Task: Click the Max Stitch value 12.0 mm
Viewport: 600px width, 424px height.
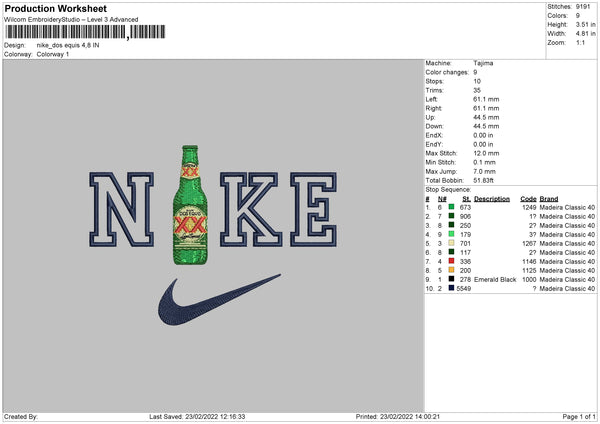Action: click(x=486, y=153)
